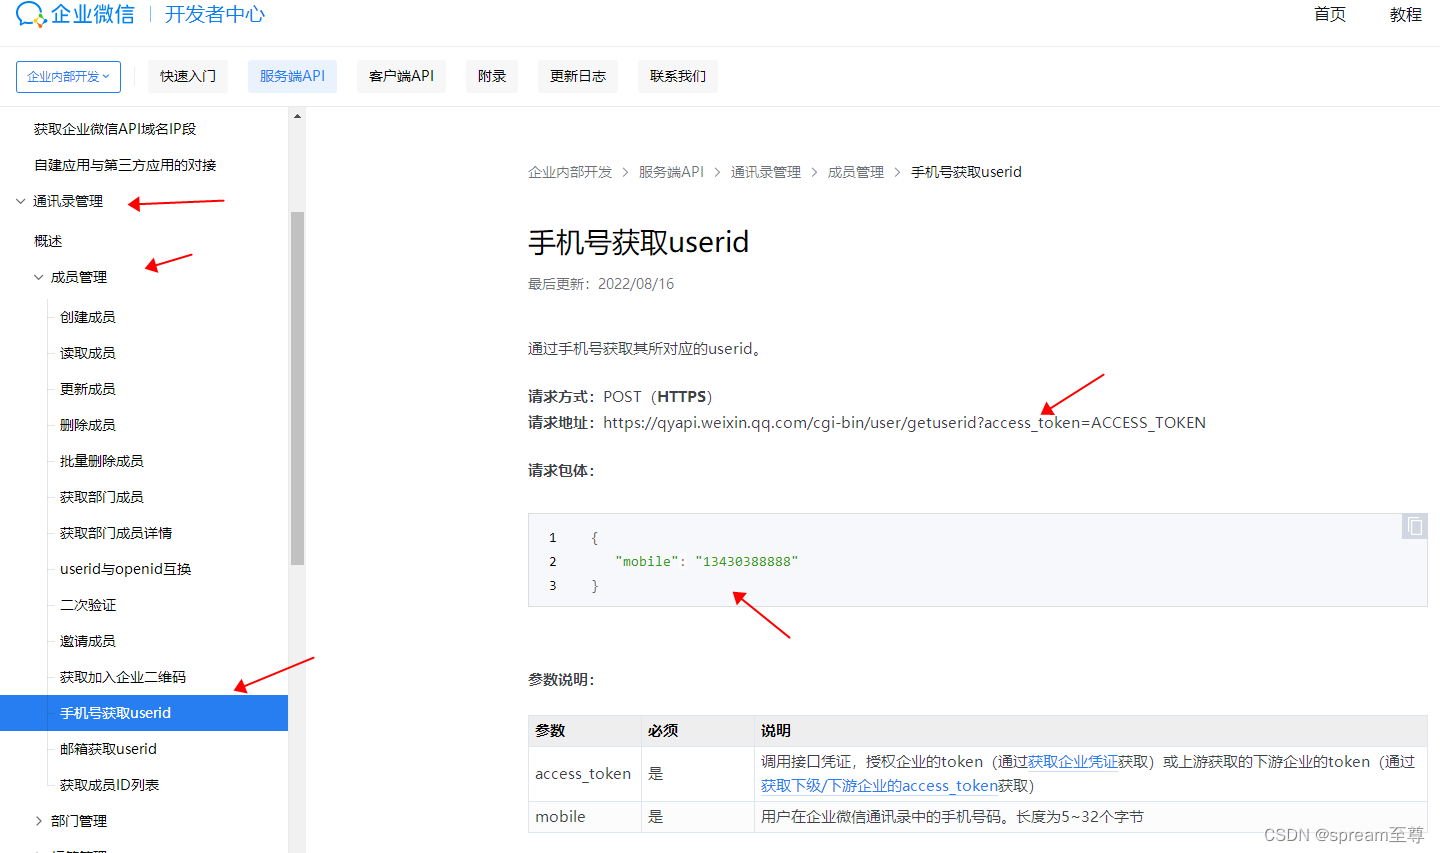Click the sidebar scrollbar thumb
Image resolution: width=1440 pixels, height=853 pixels.
coord(297,388)
